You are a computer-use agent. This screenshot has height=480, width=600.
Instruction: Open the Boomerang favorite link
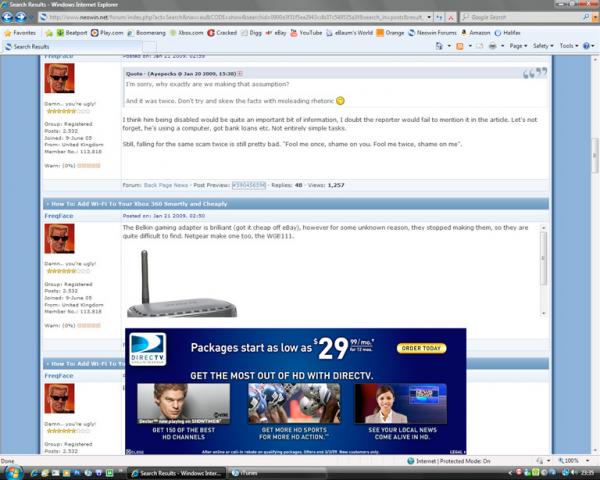click(x=147, y=33)
